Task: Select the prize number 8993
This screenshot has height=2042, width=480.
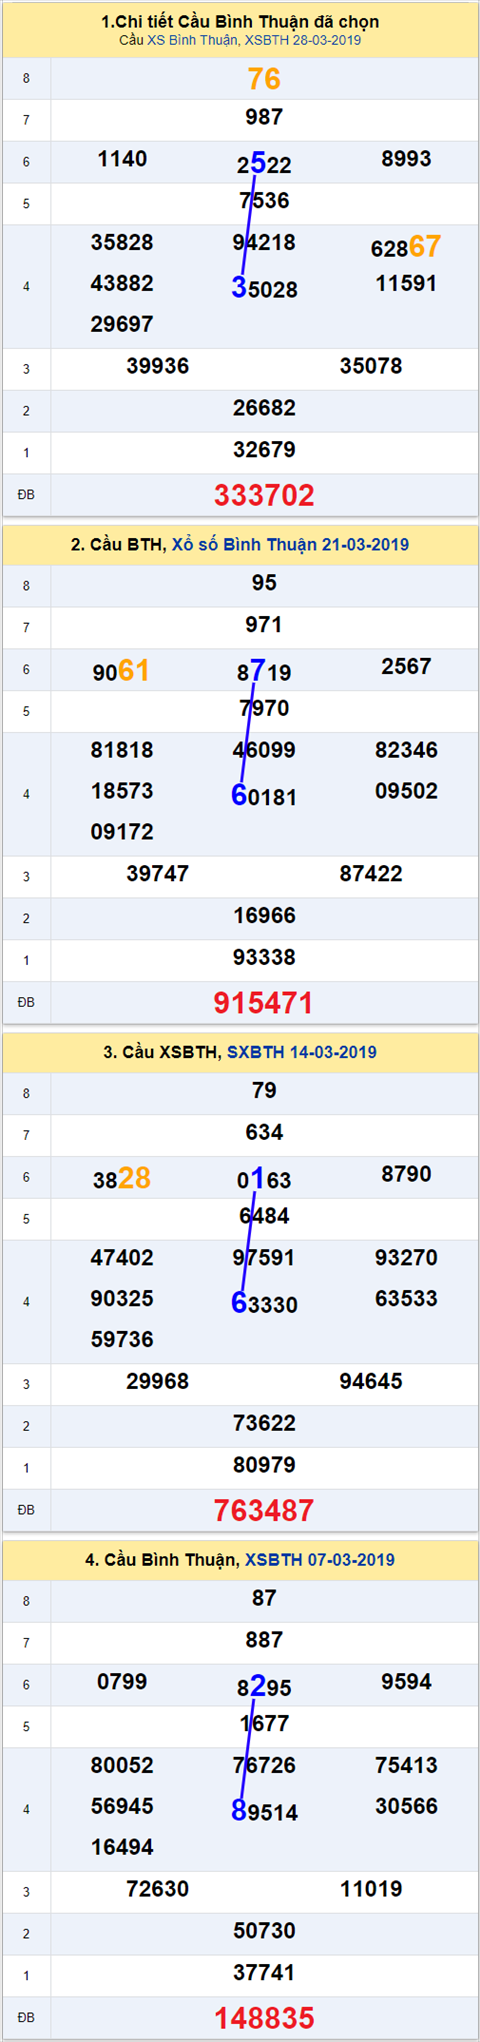Action: [406, 159]
